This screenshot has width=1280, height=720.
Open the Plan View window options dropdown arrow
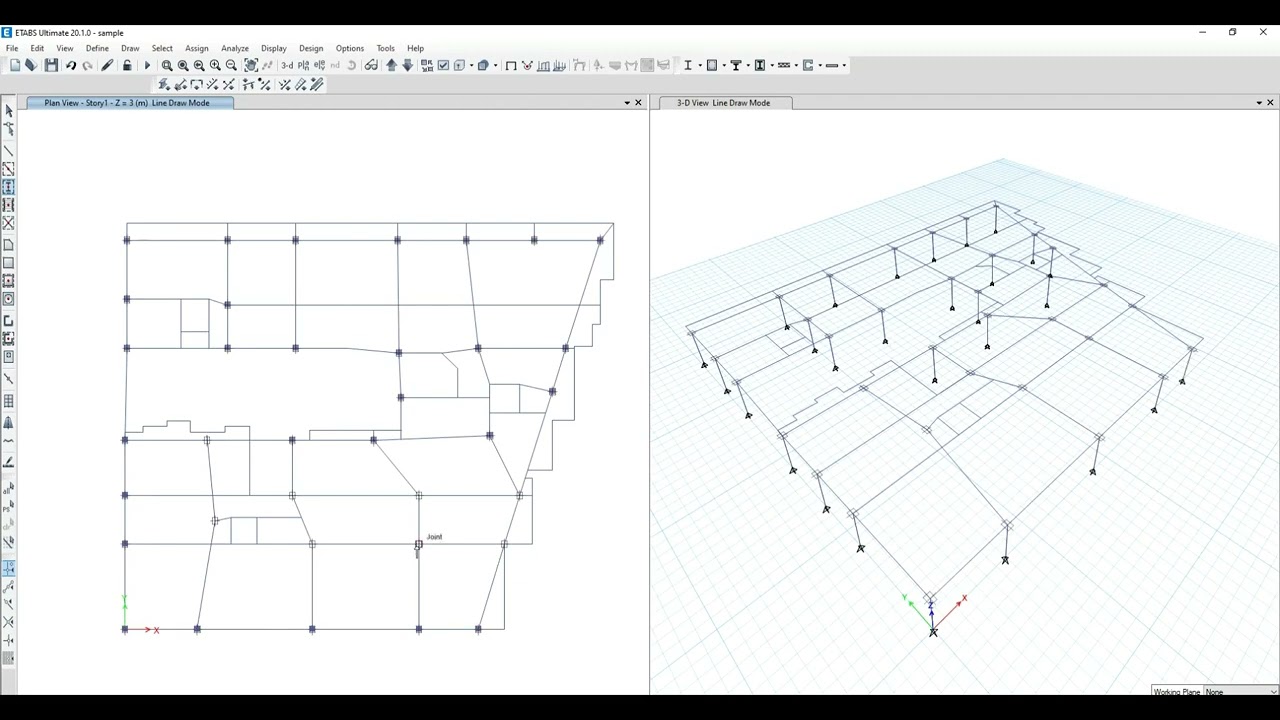(627, 103)
